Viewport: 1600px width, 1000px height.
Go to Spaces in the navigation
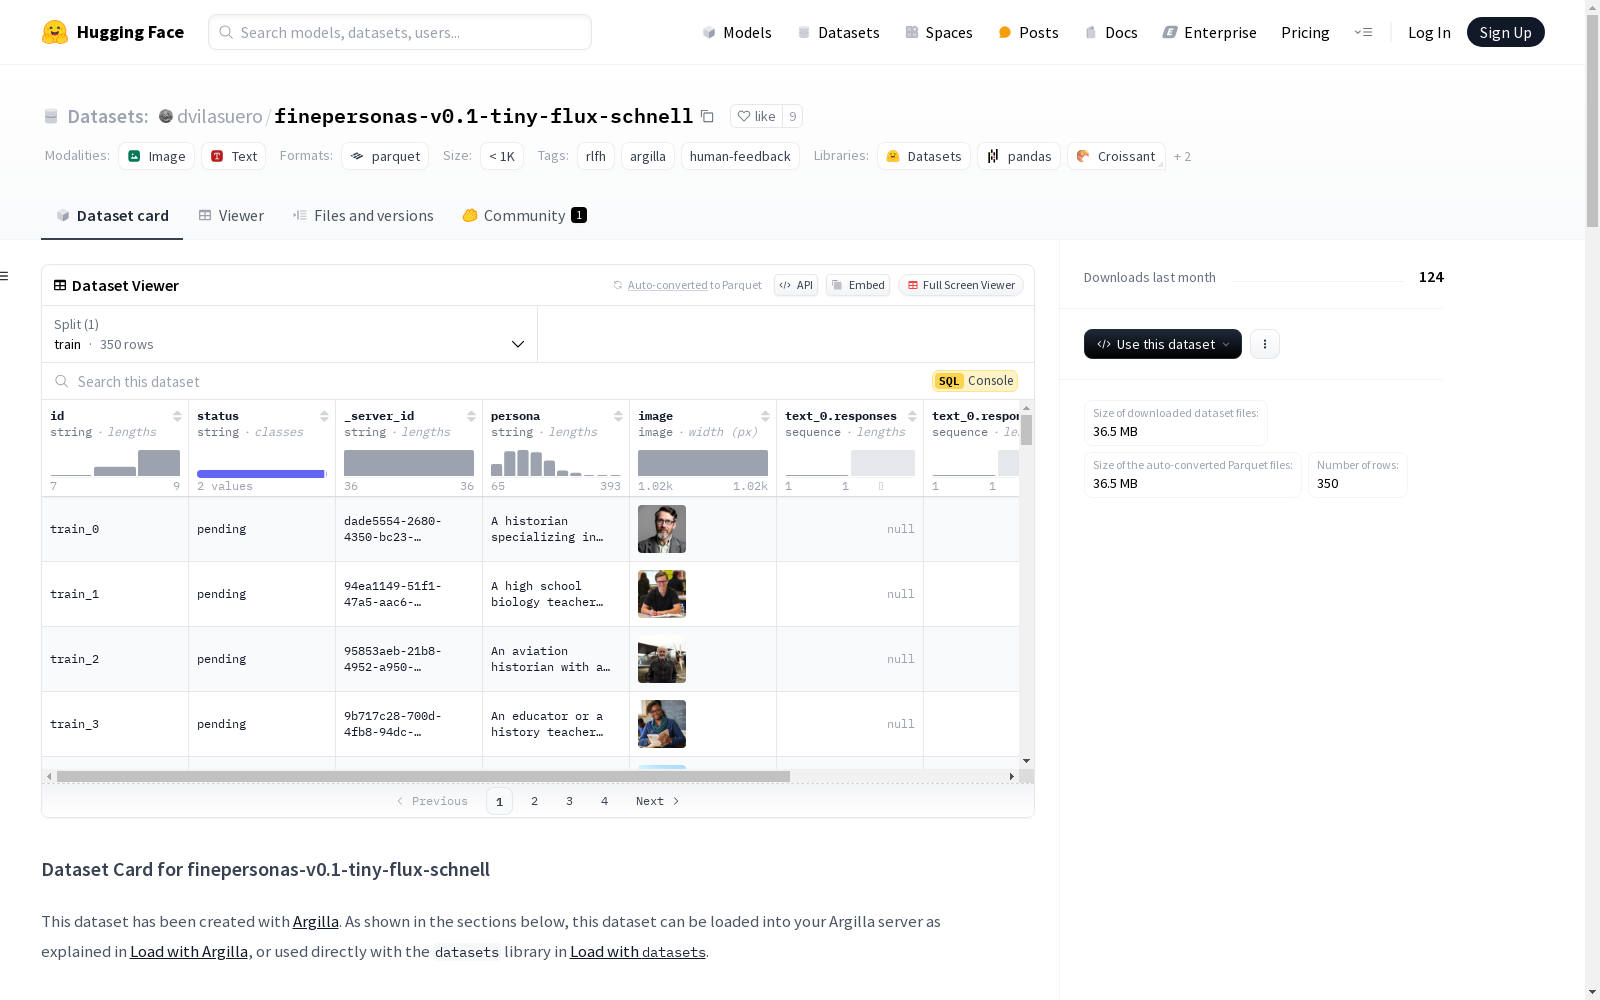(x=939, y=32)
